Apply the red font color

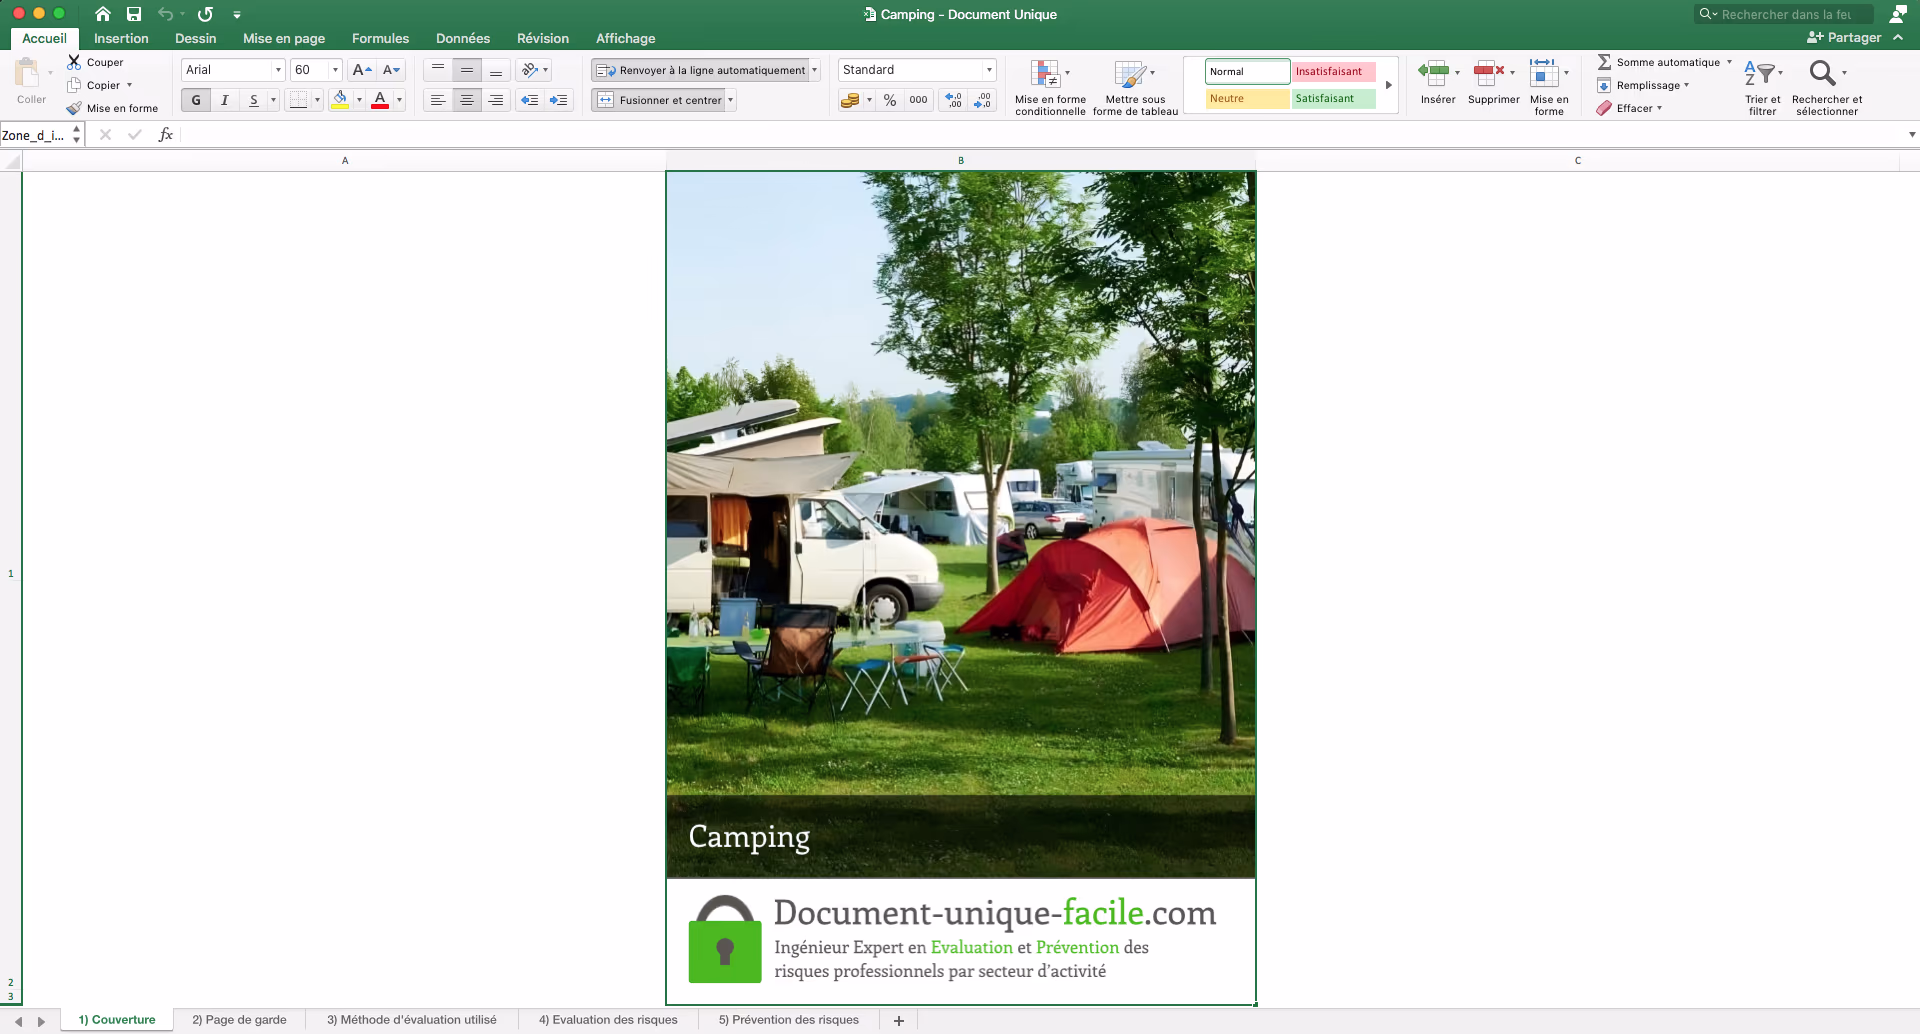coord(380,100)
